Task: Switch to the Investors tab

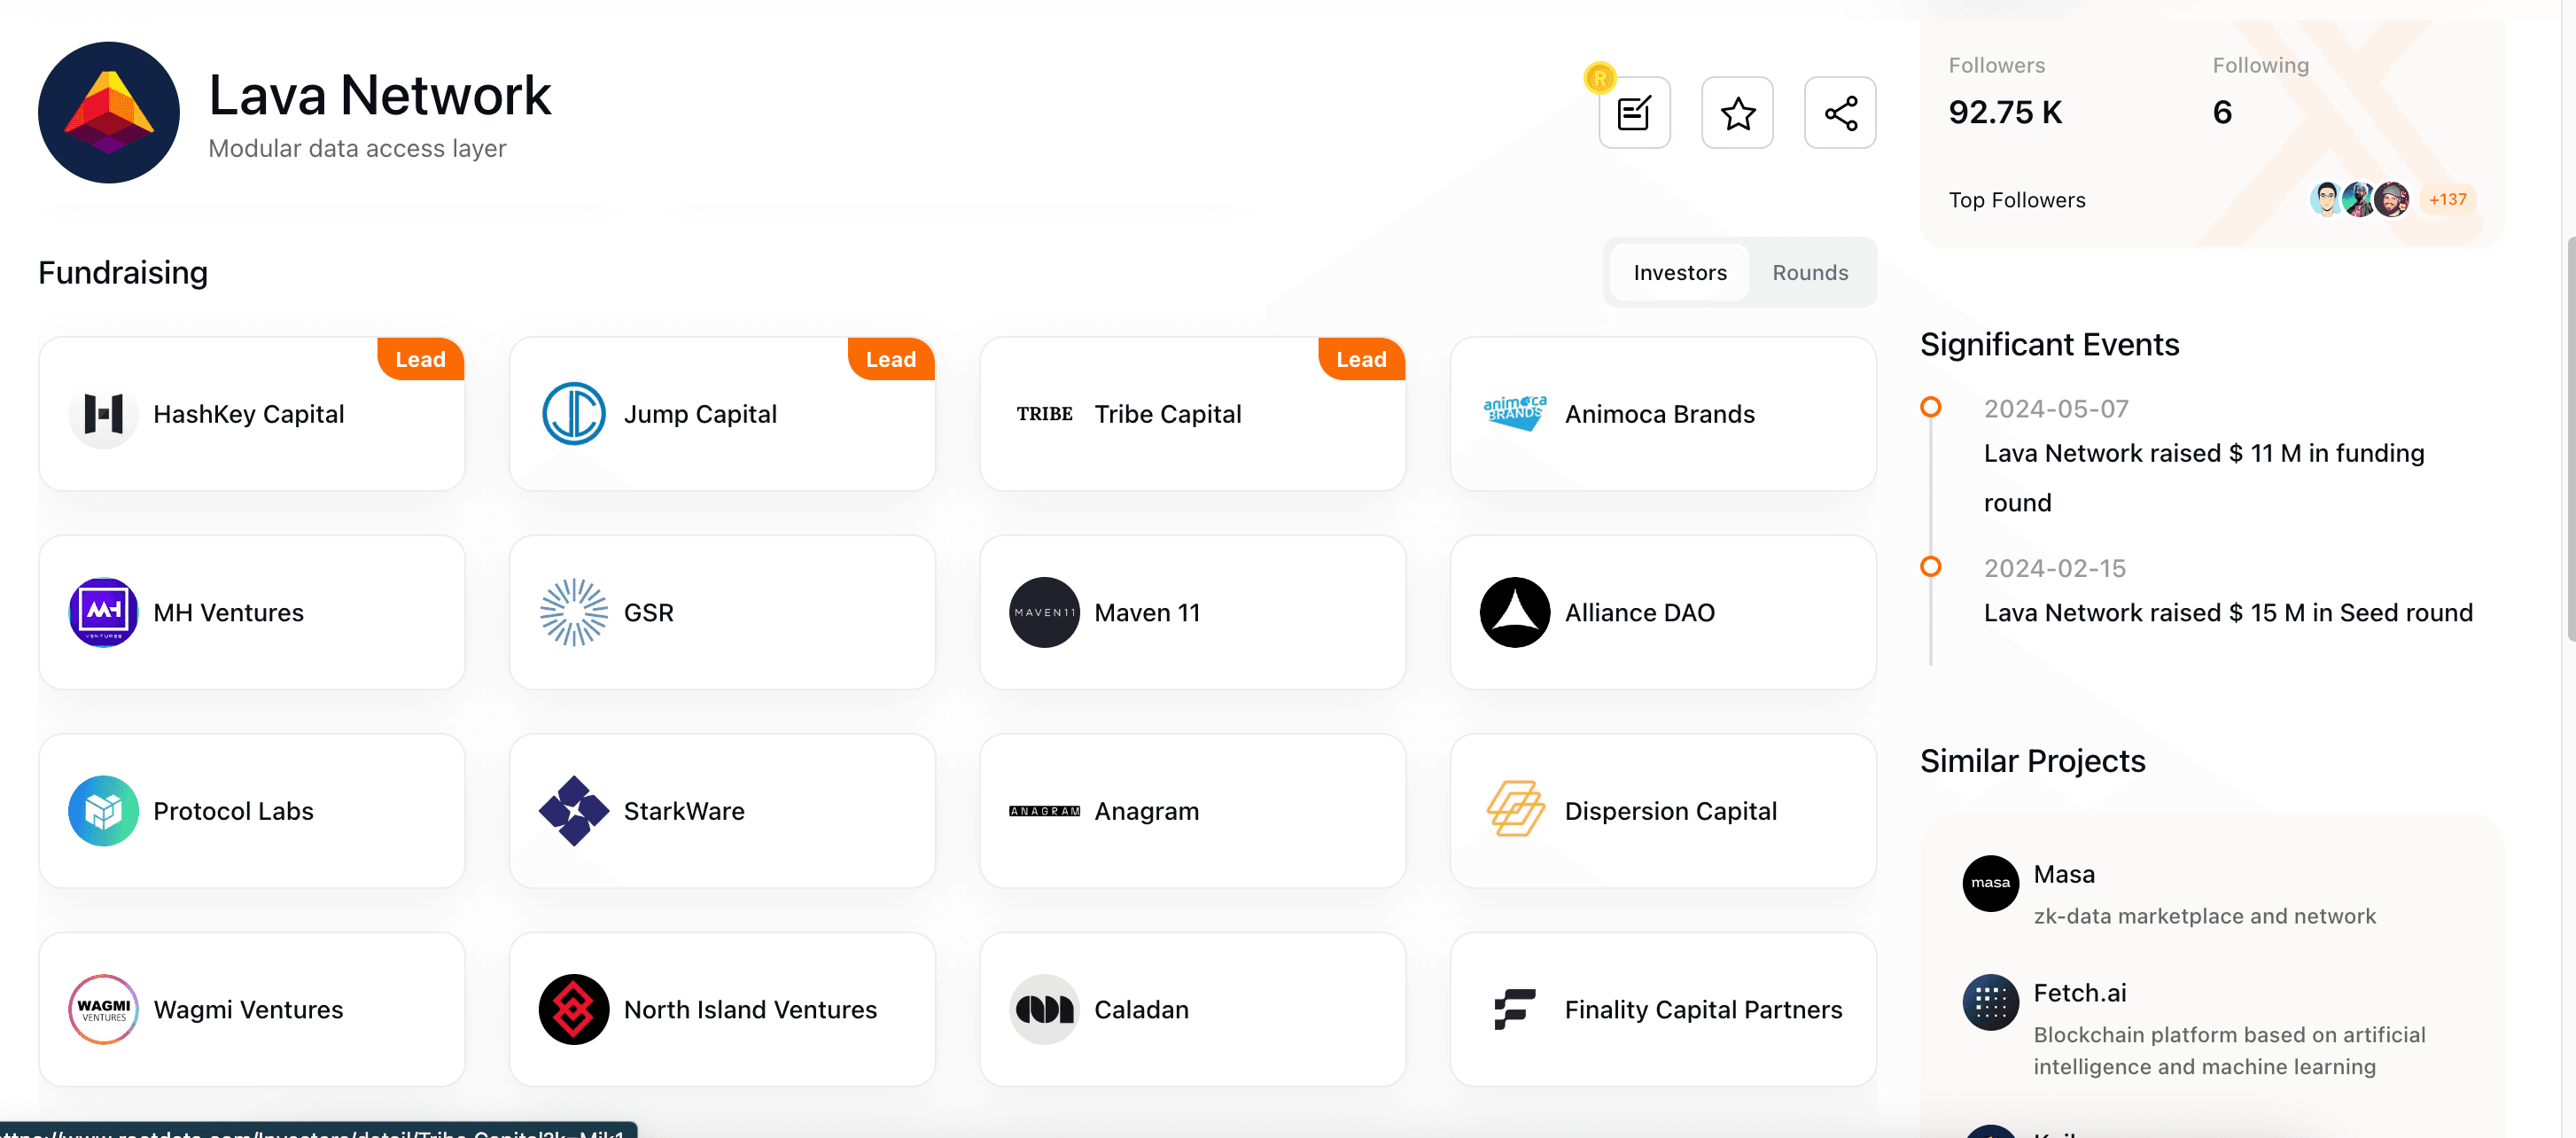Action: [x=1680, y=272]
